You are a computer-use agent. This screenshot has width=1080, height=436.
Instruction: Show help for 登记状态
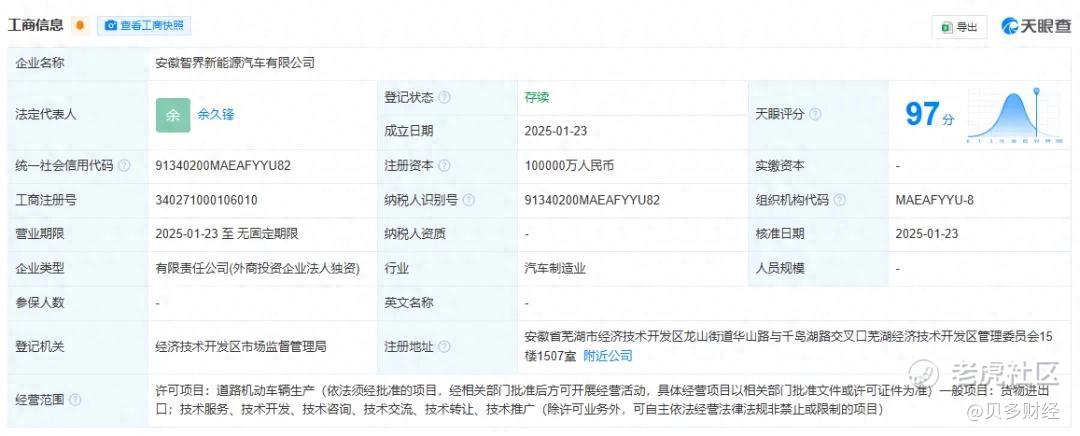click(x=444, y=98)
